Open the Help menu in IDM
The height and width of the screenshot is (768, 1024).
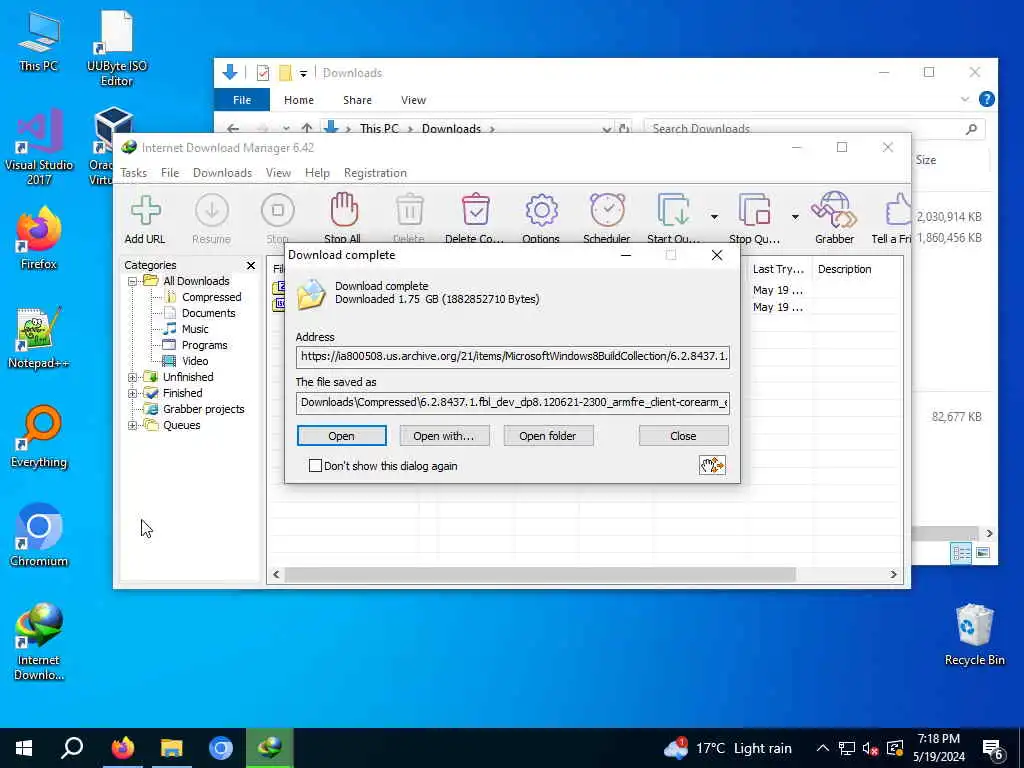(x=317, y=173)
